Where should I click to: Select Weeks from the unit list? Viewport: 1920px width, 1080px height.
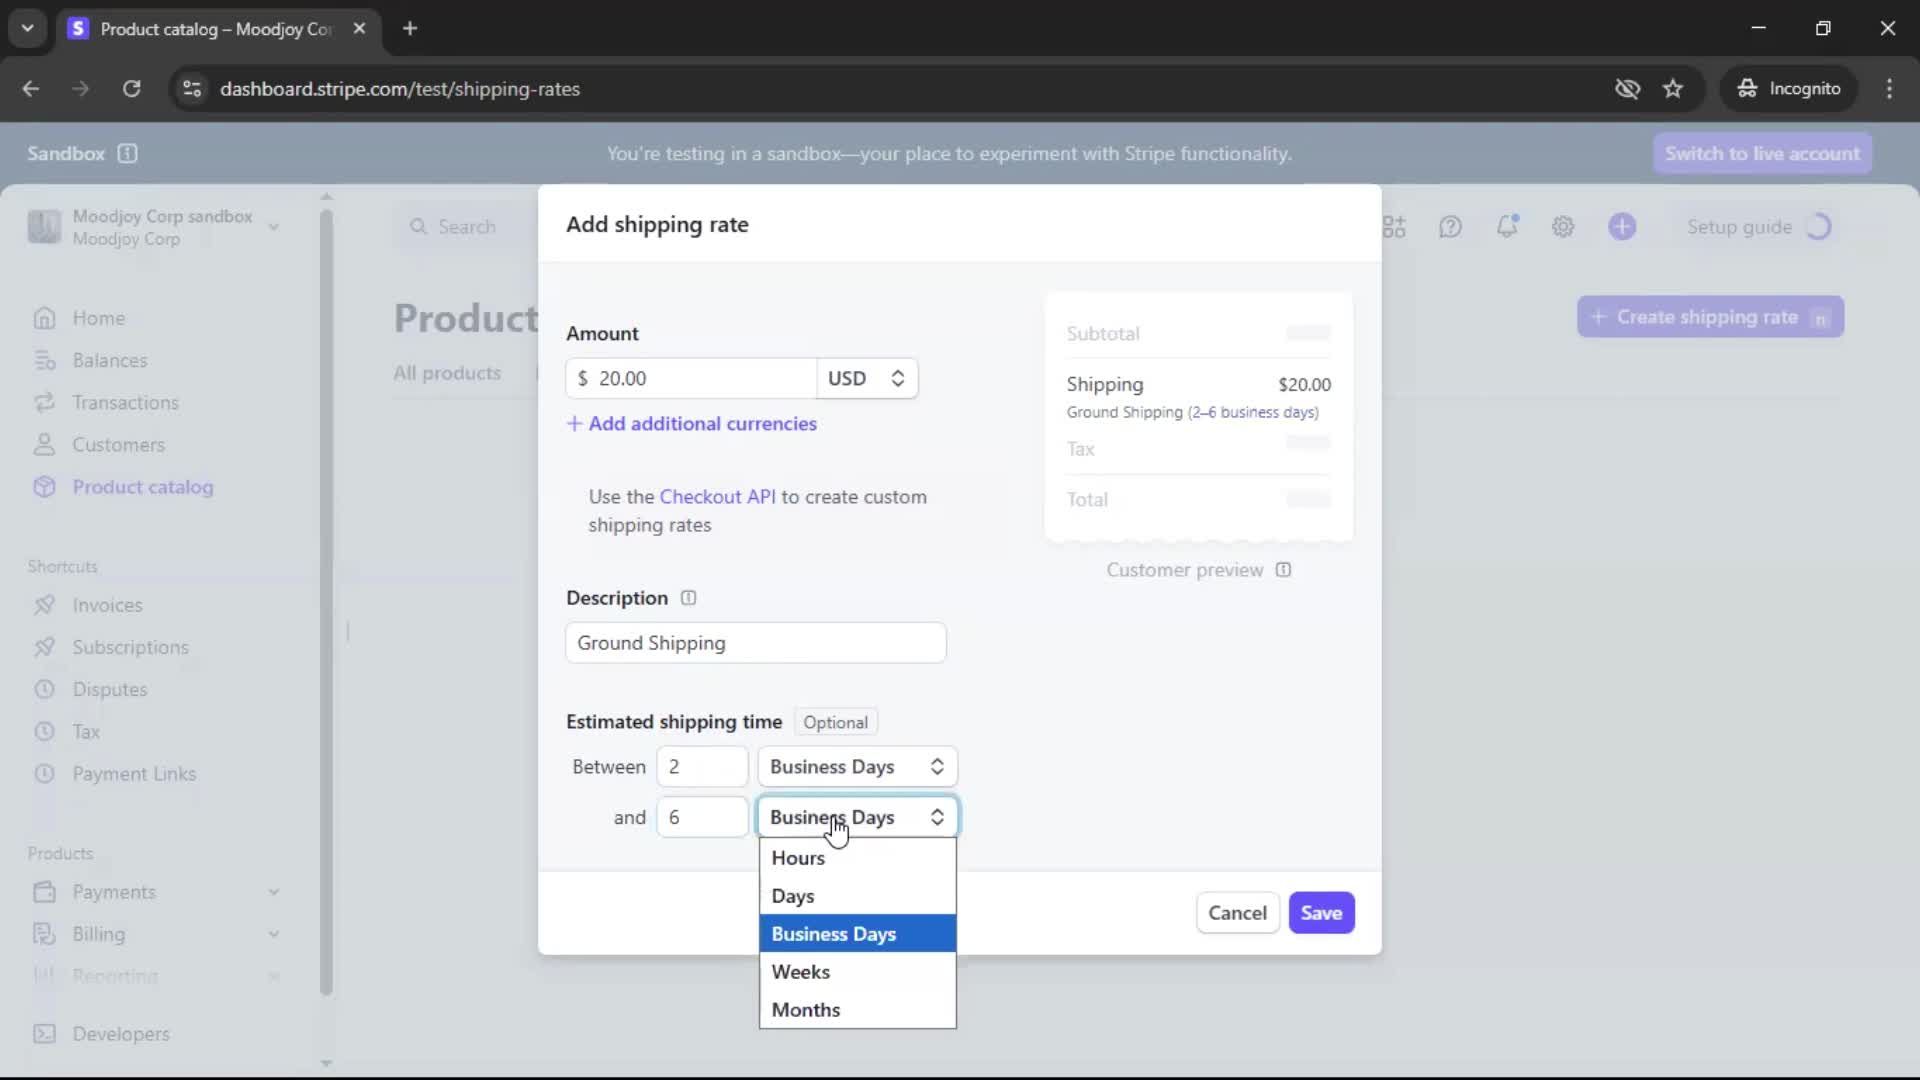(x=801, y=972)
